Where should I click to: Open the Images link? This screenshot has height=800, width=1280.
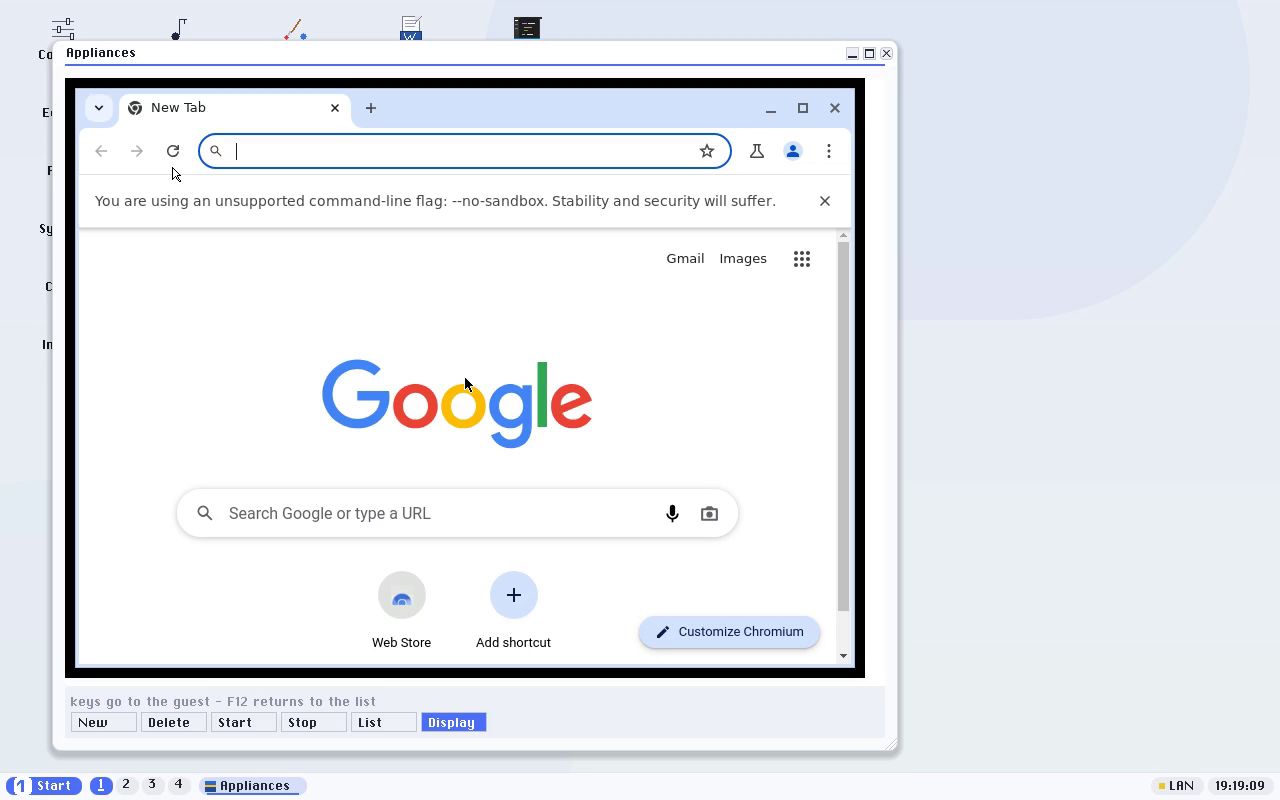(x=743, y=259)
